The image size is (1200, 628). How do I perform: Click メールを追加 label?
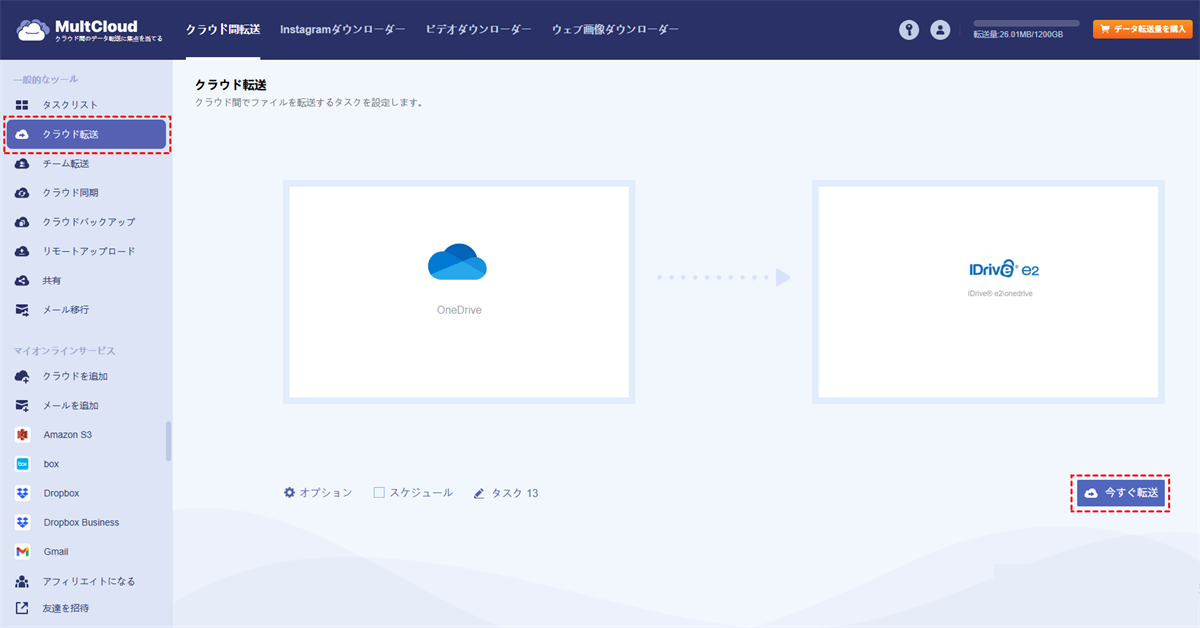coord(70,405)
